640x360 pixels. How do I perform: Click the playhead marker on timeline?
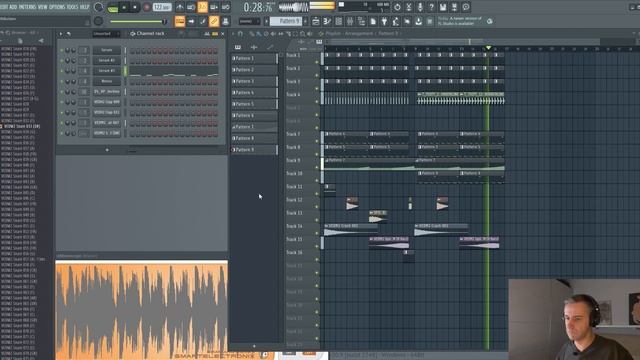click(x=488, y=48)
